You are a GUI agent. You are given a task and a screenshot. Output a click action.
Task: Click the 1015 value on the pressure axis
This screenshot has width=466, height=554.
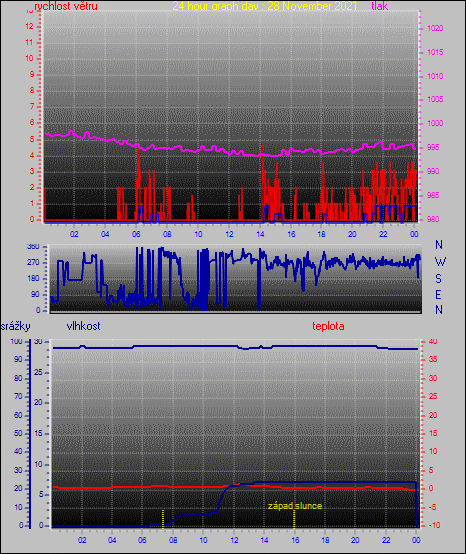coord(435,52)
